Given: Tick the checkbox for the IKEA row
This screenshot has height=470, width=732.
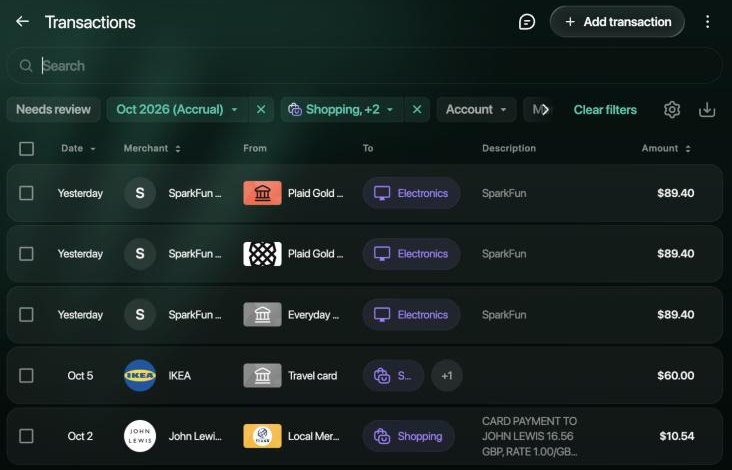Looking at the screenshot, I should 27,375.
